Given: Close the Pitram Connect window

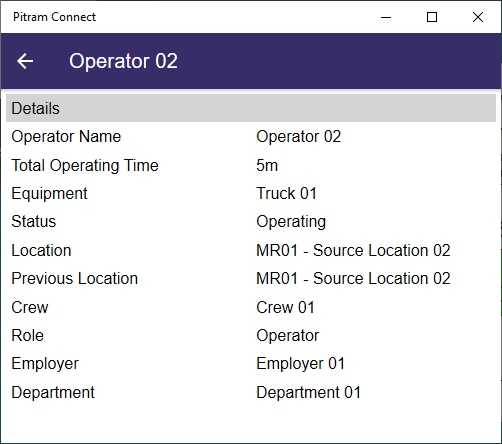Looking at the screenshot, I should [x=478, y=17].
